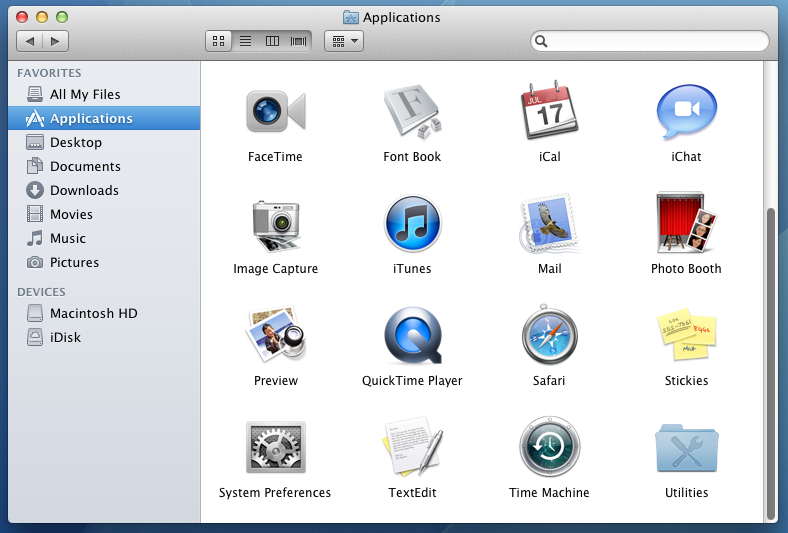Screen dimensions: 788x533
Task: Click in the Finder search field
Action: [x=650, y=41]
